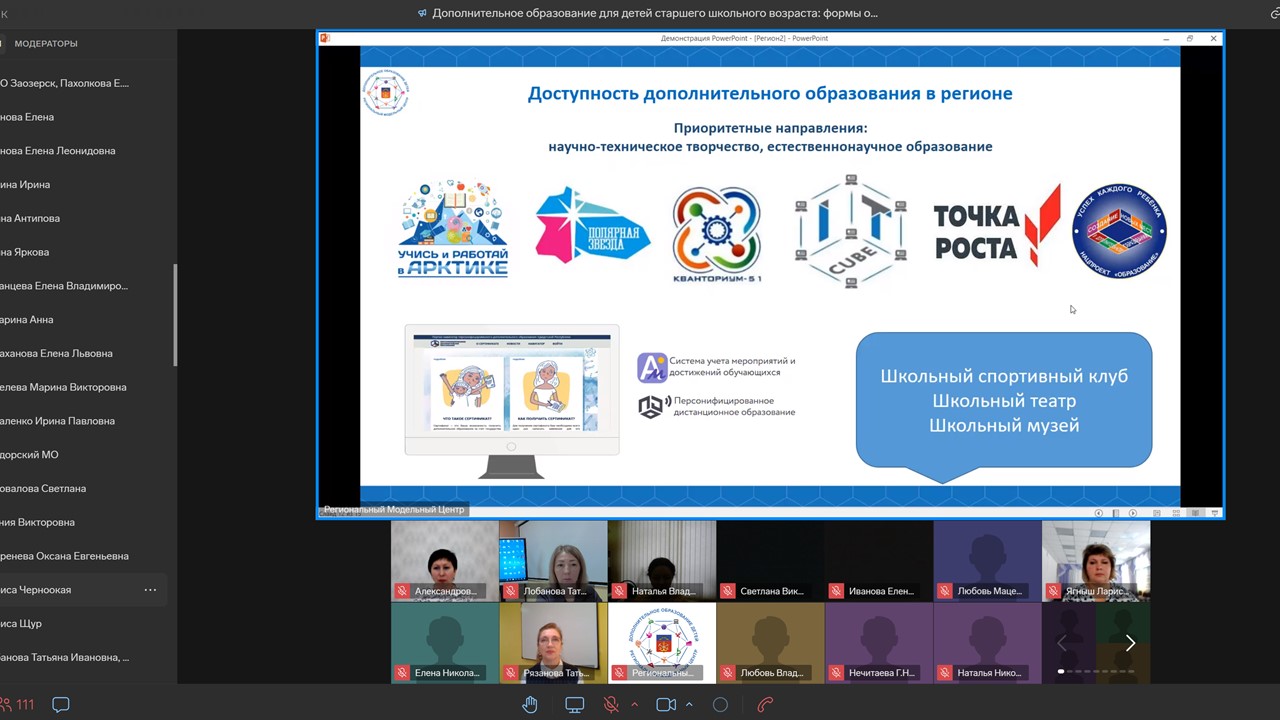The width and height of the screenshot is (1280, 720).
Task: Start slideshow from PowerPoint status bar
Action: [x=1215, y=513]
